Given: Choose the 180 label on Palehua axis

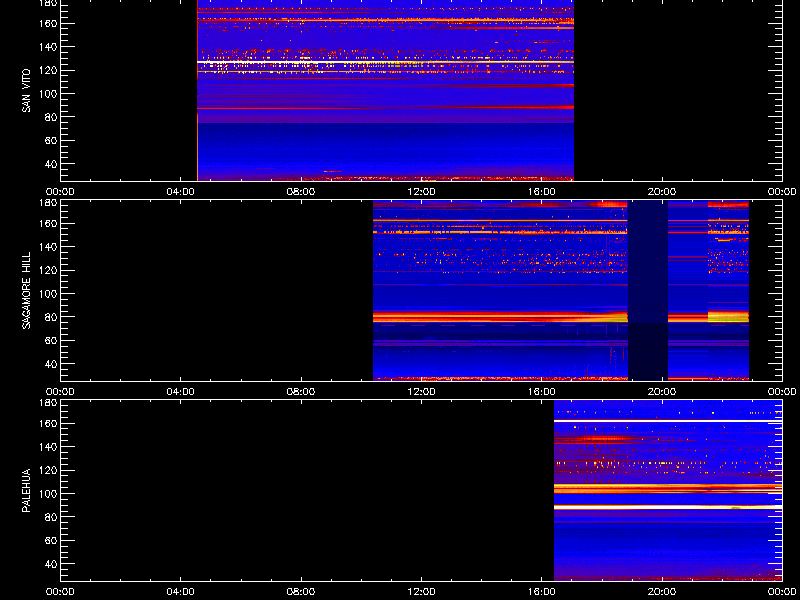Looking at the screenshot, I should (x=48, y=403).
